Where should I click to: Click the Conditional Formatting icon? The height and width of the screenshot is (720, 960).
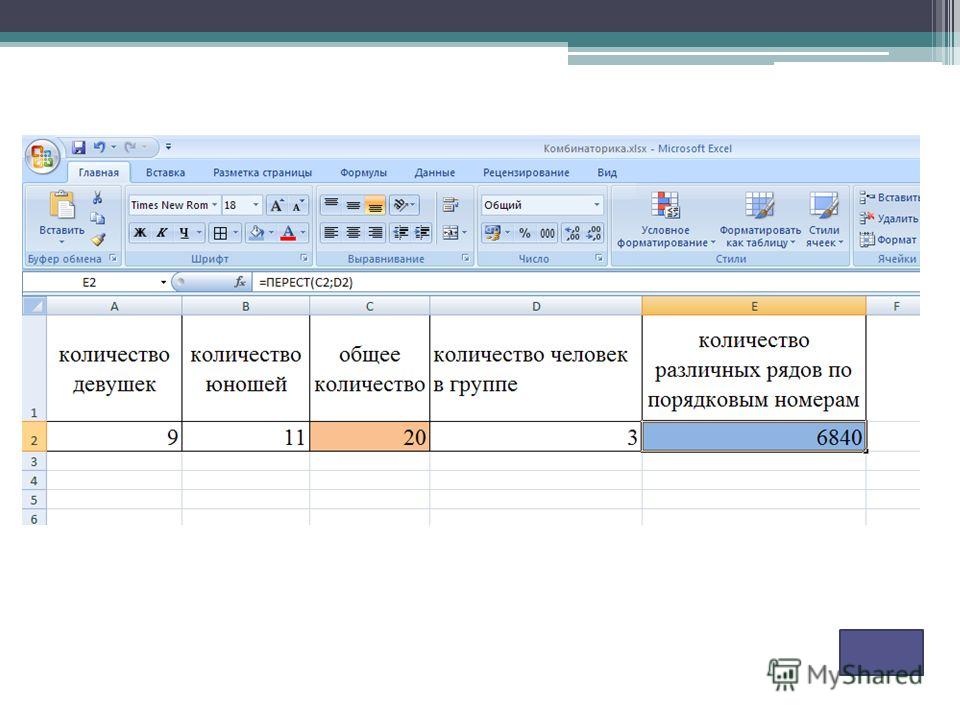666,219
